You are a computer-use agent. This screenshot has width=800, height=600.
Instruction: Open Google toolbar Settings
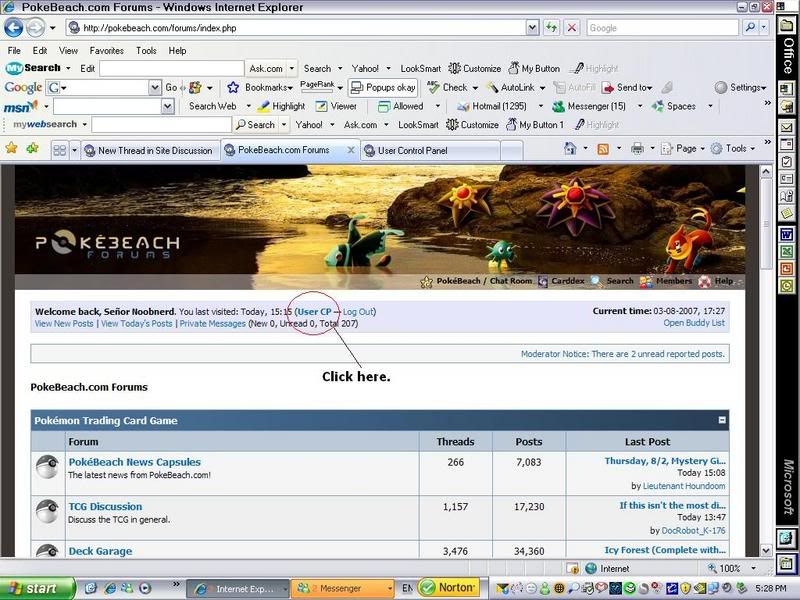point(740,87)
